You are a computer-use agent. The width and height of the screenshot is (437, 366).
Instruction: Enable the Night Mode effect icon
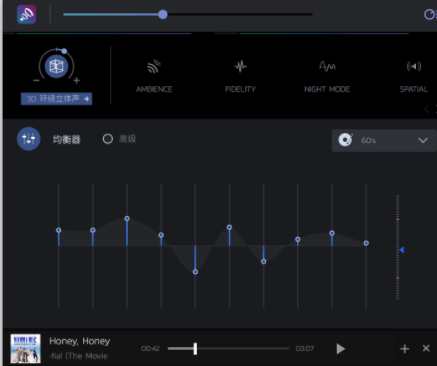327,66
